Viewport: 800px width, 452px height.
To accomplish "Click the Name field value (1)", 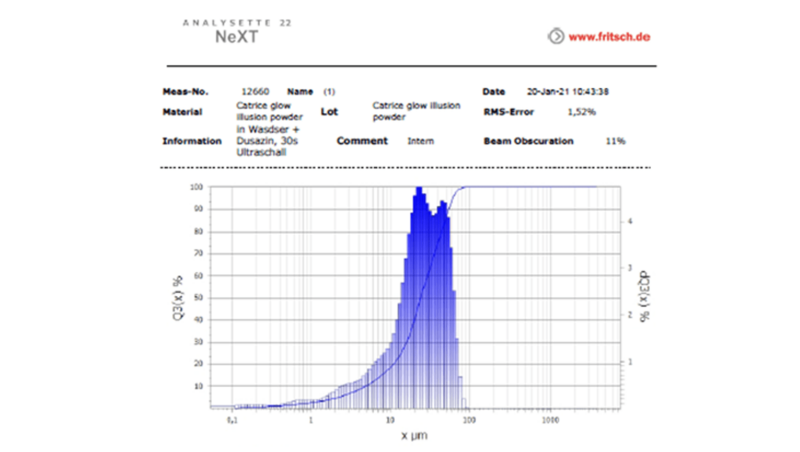I will point(329,92).
